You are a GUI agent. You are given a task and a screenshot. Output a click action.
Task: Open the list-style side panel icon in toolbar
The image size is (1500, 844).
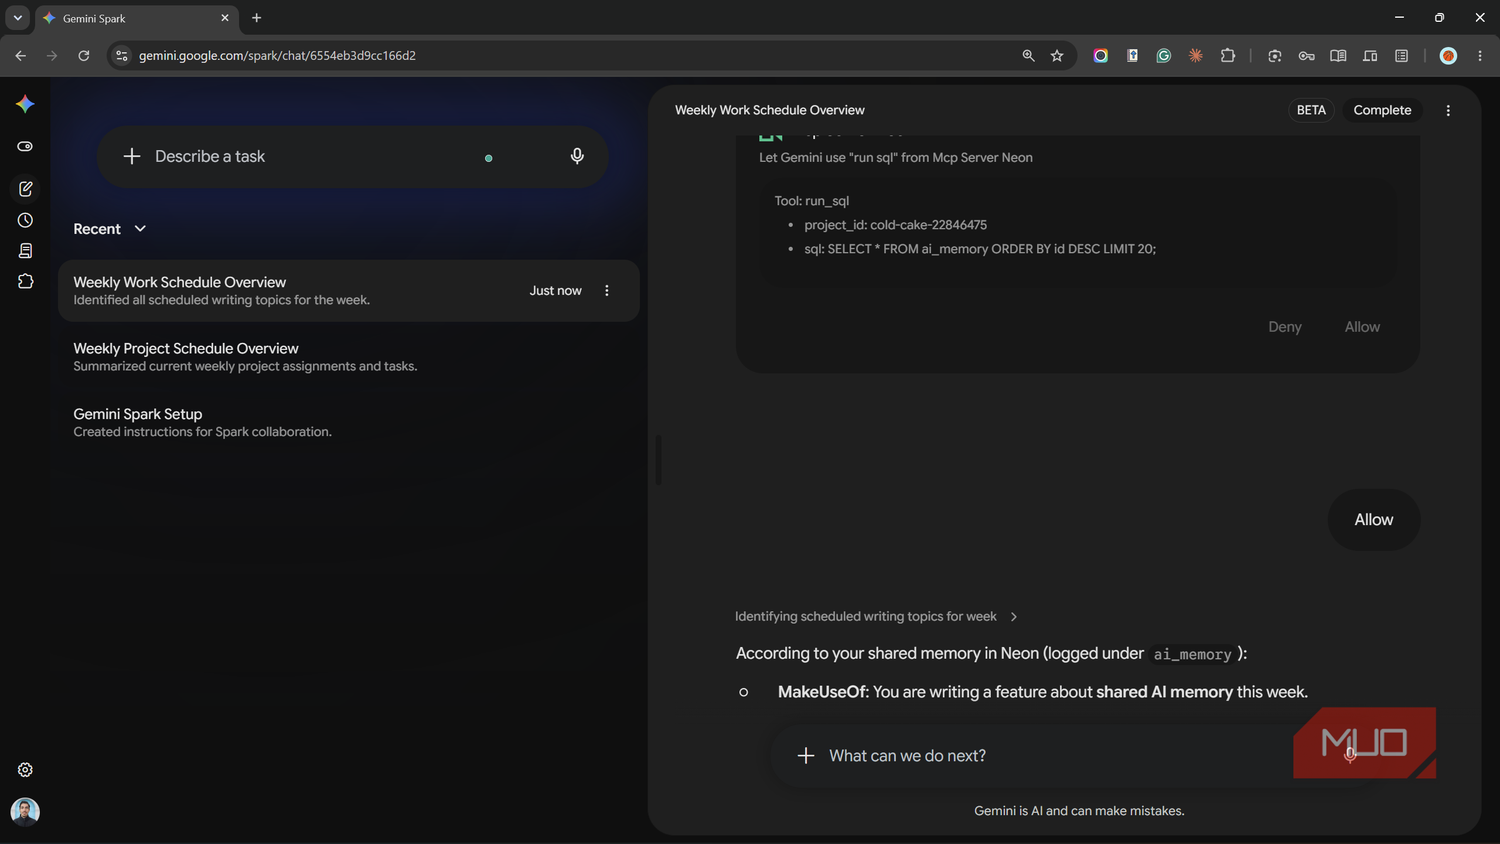1402,56
